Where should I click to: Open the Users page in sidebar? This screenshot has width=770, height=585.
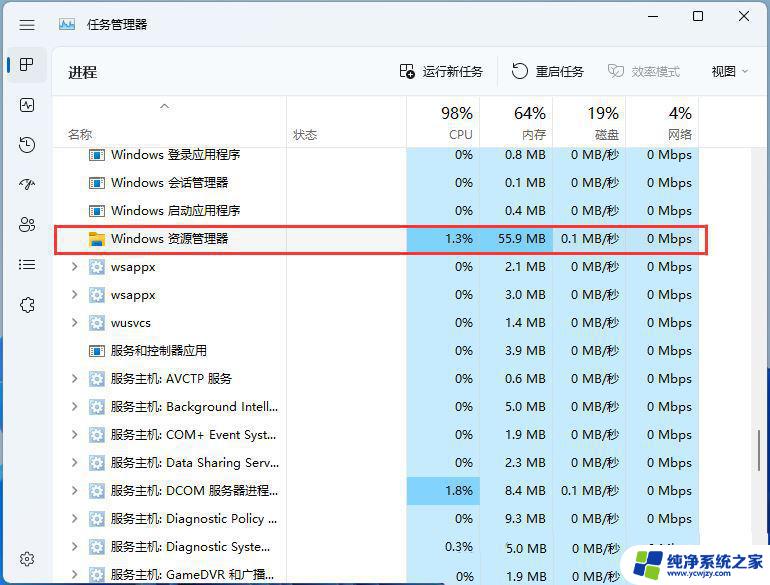27,225
